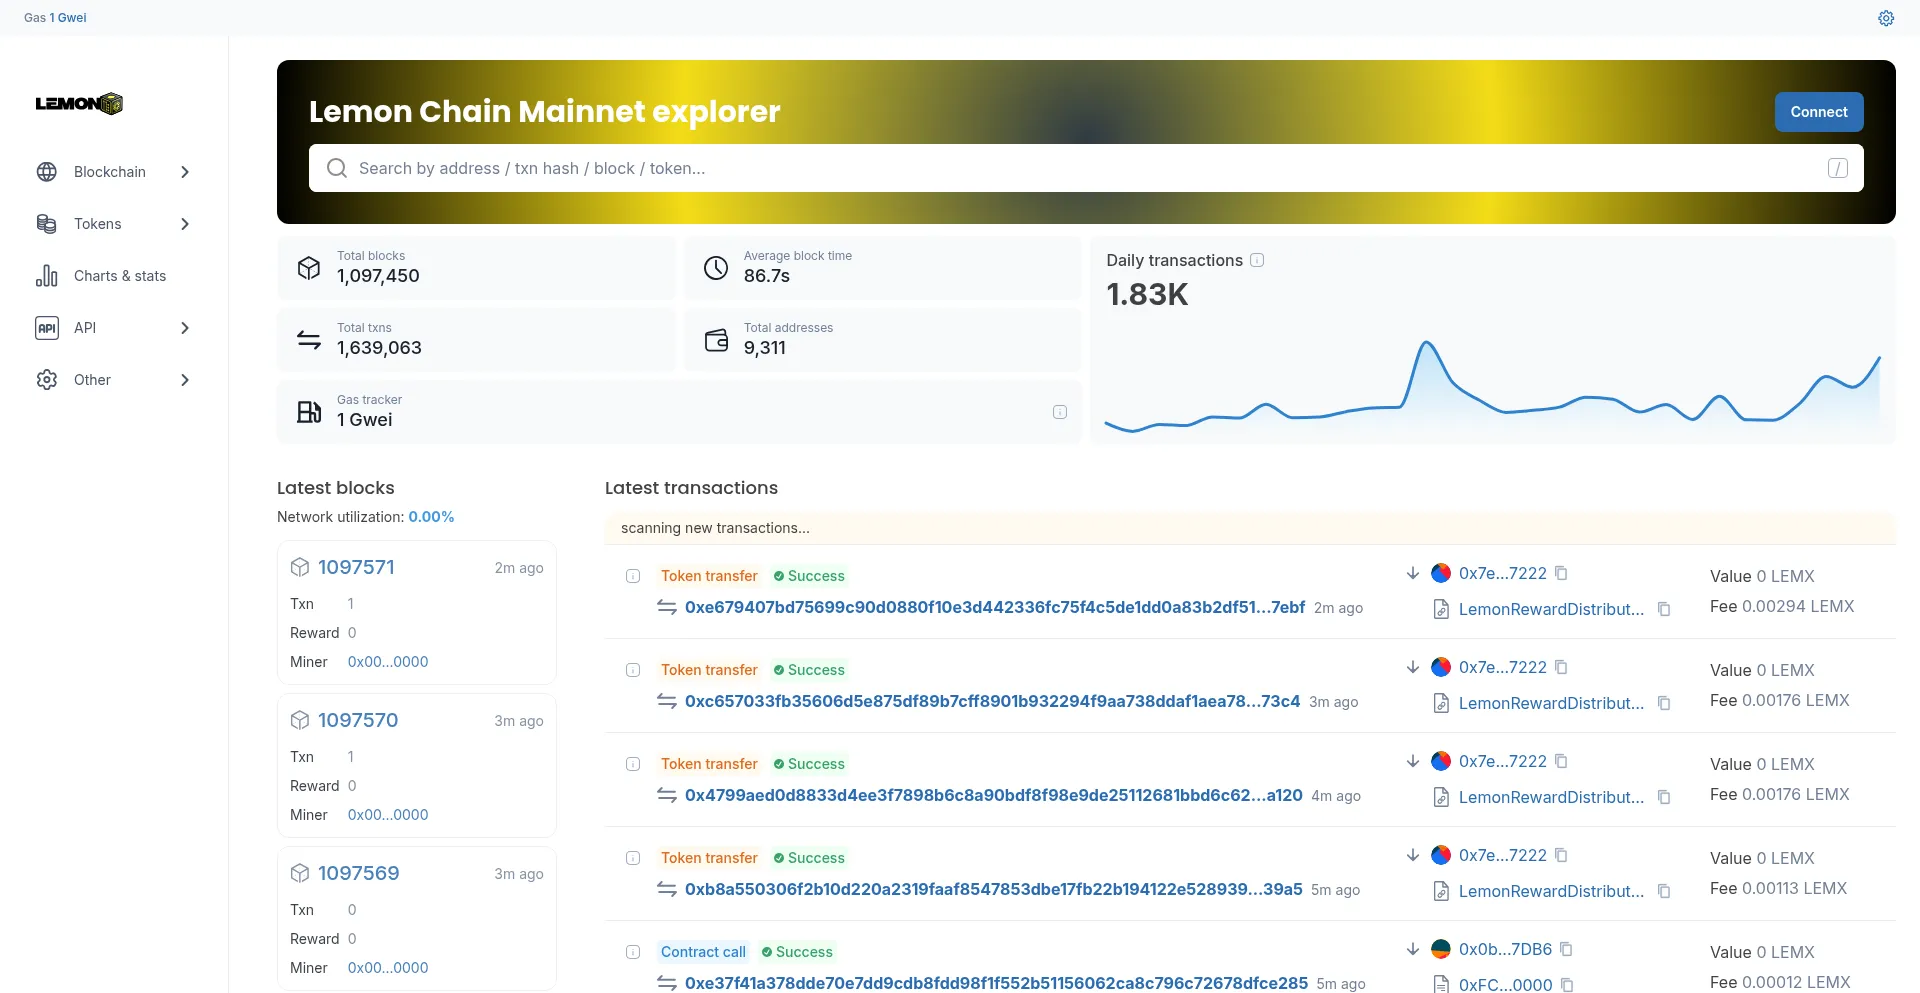Click Total addresses value 9,311

click(x=765, y=348)
